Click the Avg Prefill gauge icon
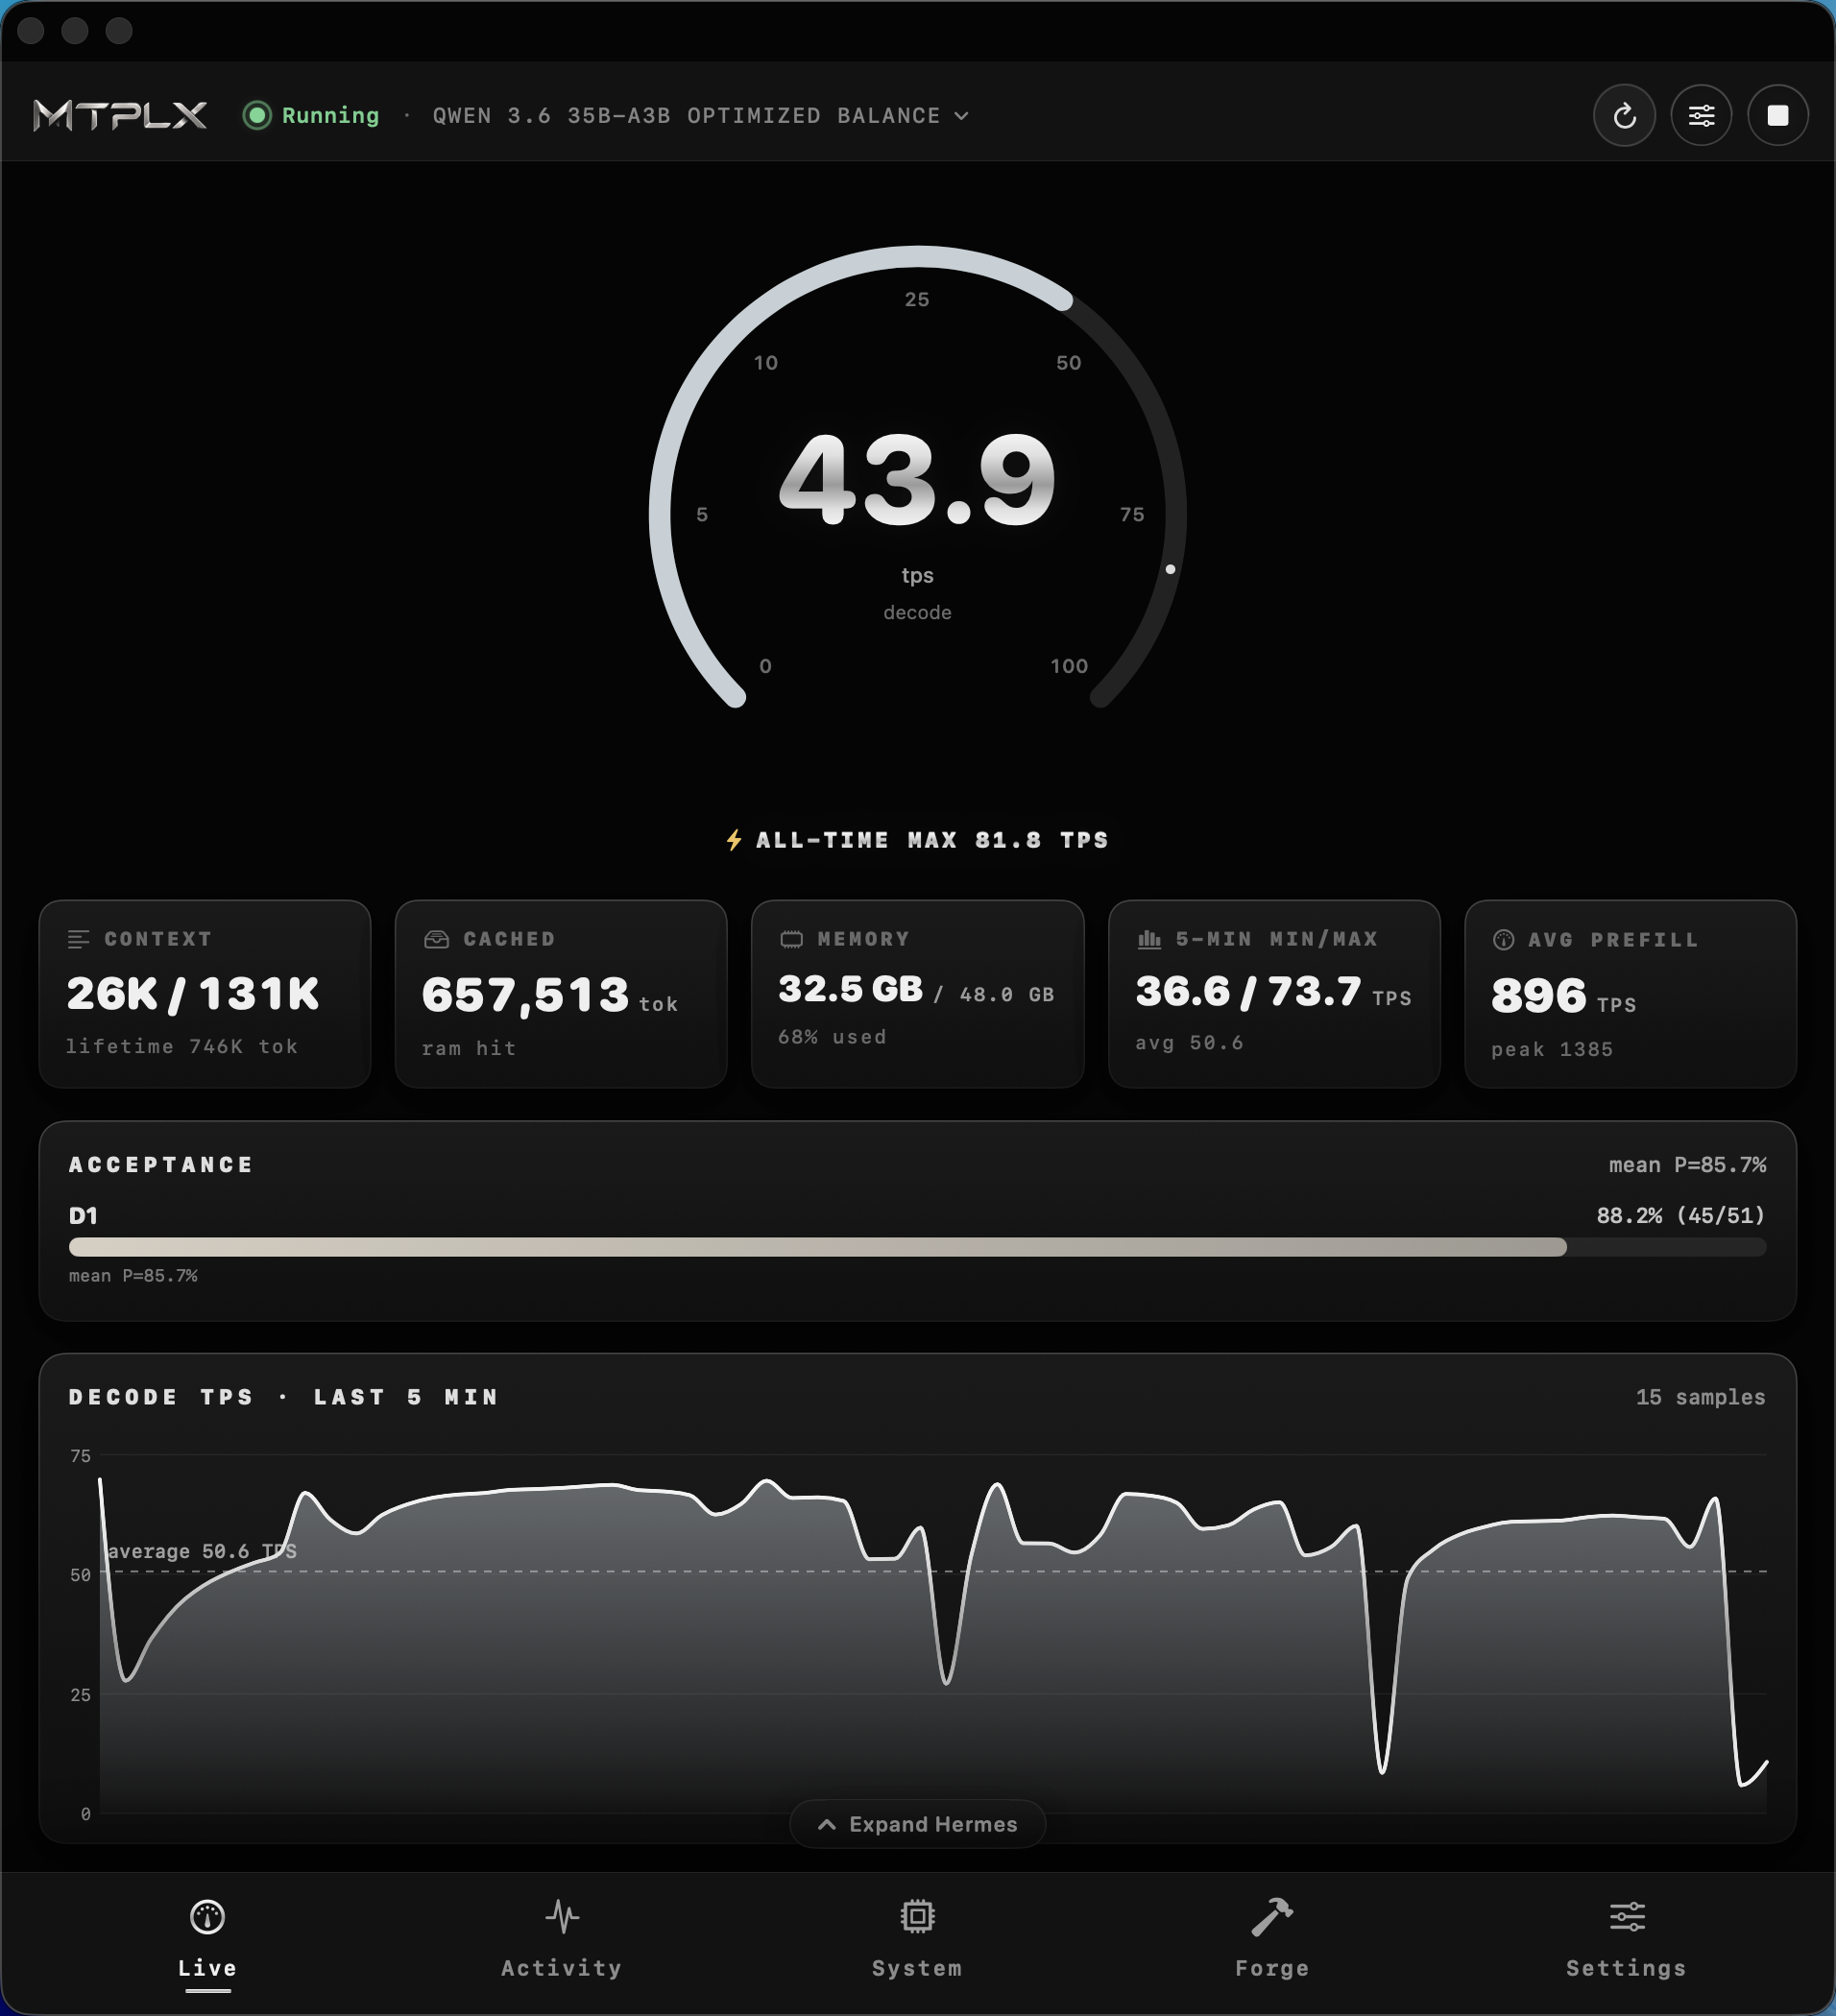This screenshot has width=1836, height=2016. tap(1503, 939)
